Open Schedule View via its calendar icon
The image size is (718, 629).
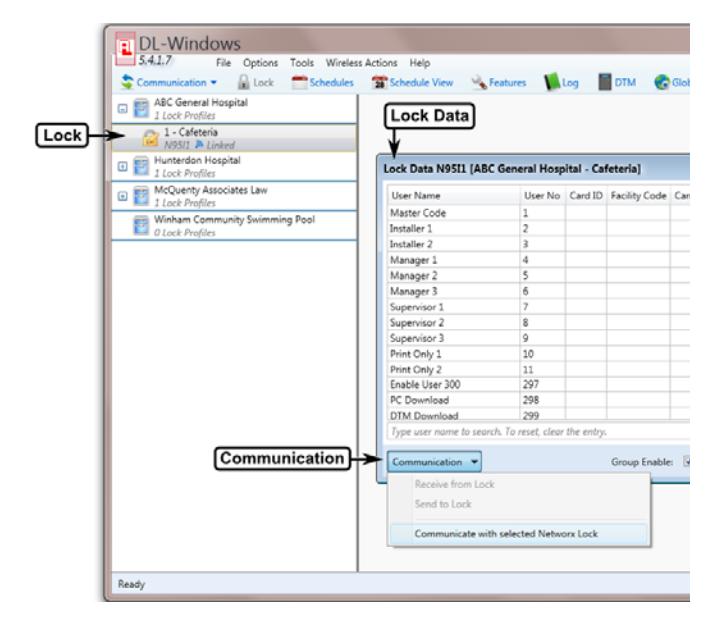click(379, 83)
